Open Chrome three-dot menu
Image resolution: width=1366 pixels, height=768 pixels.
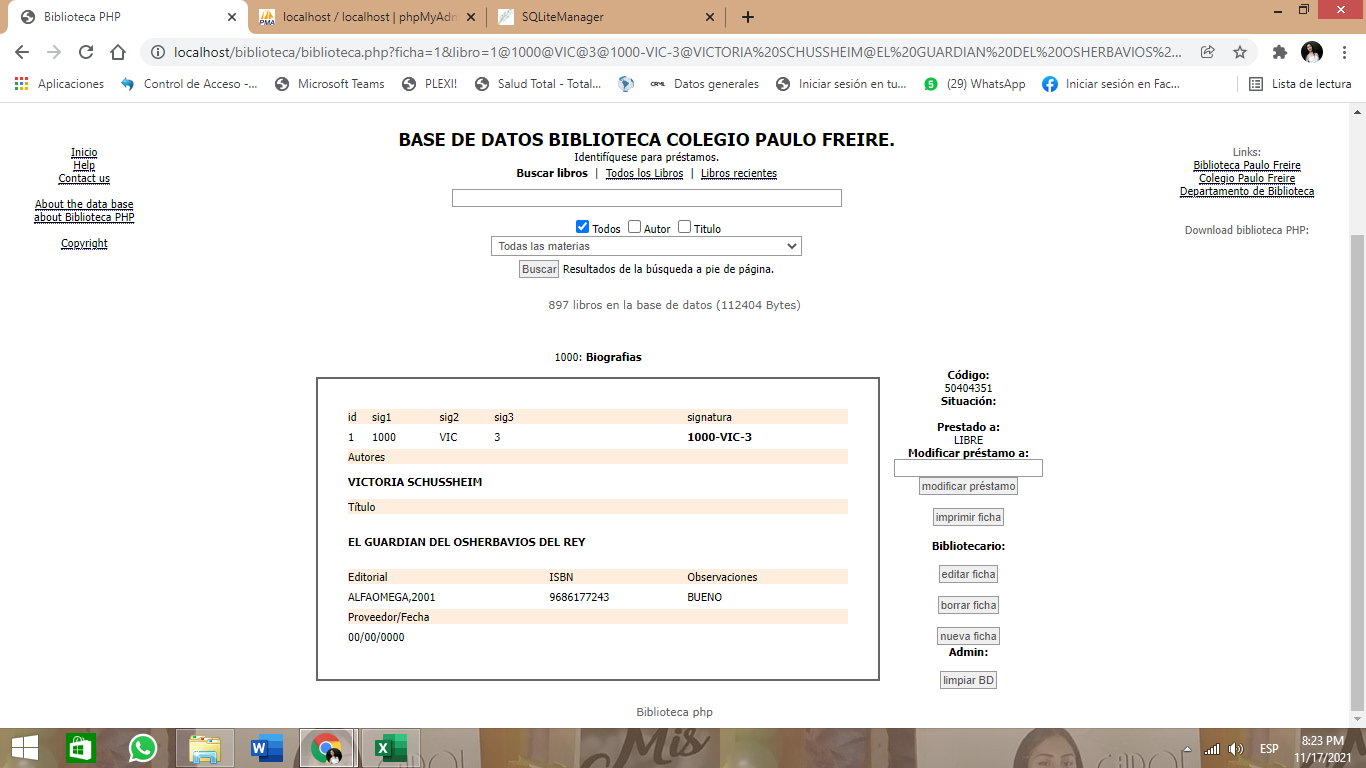click(x=1343, y=52)
